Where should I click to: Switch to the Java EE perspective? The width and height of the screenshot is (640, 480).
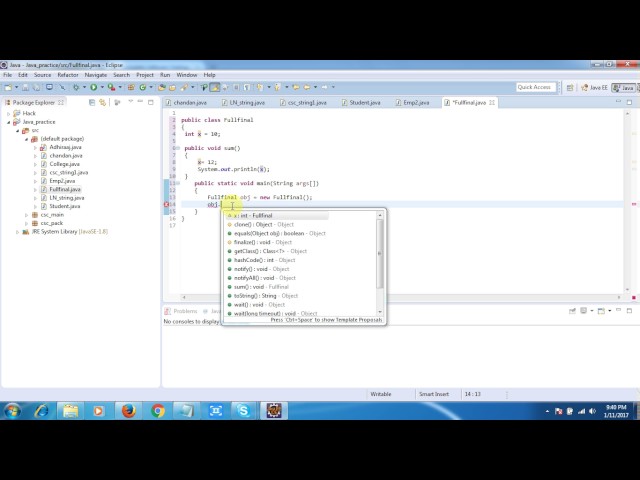(x=594, y=88)
